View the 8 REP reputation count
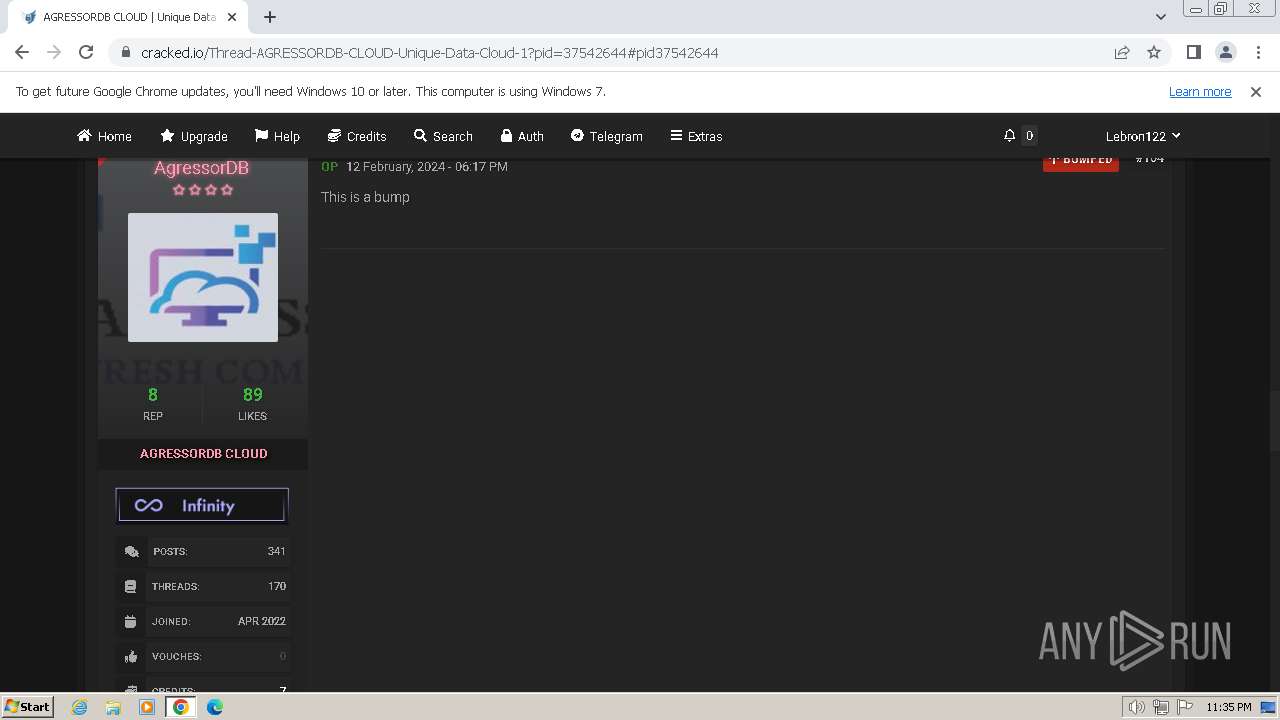Viewport: 1280px width, 720px height. (x=153, y=403)
